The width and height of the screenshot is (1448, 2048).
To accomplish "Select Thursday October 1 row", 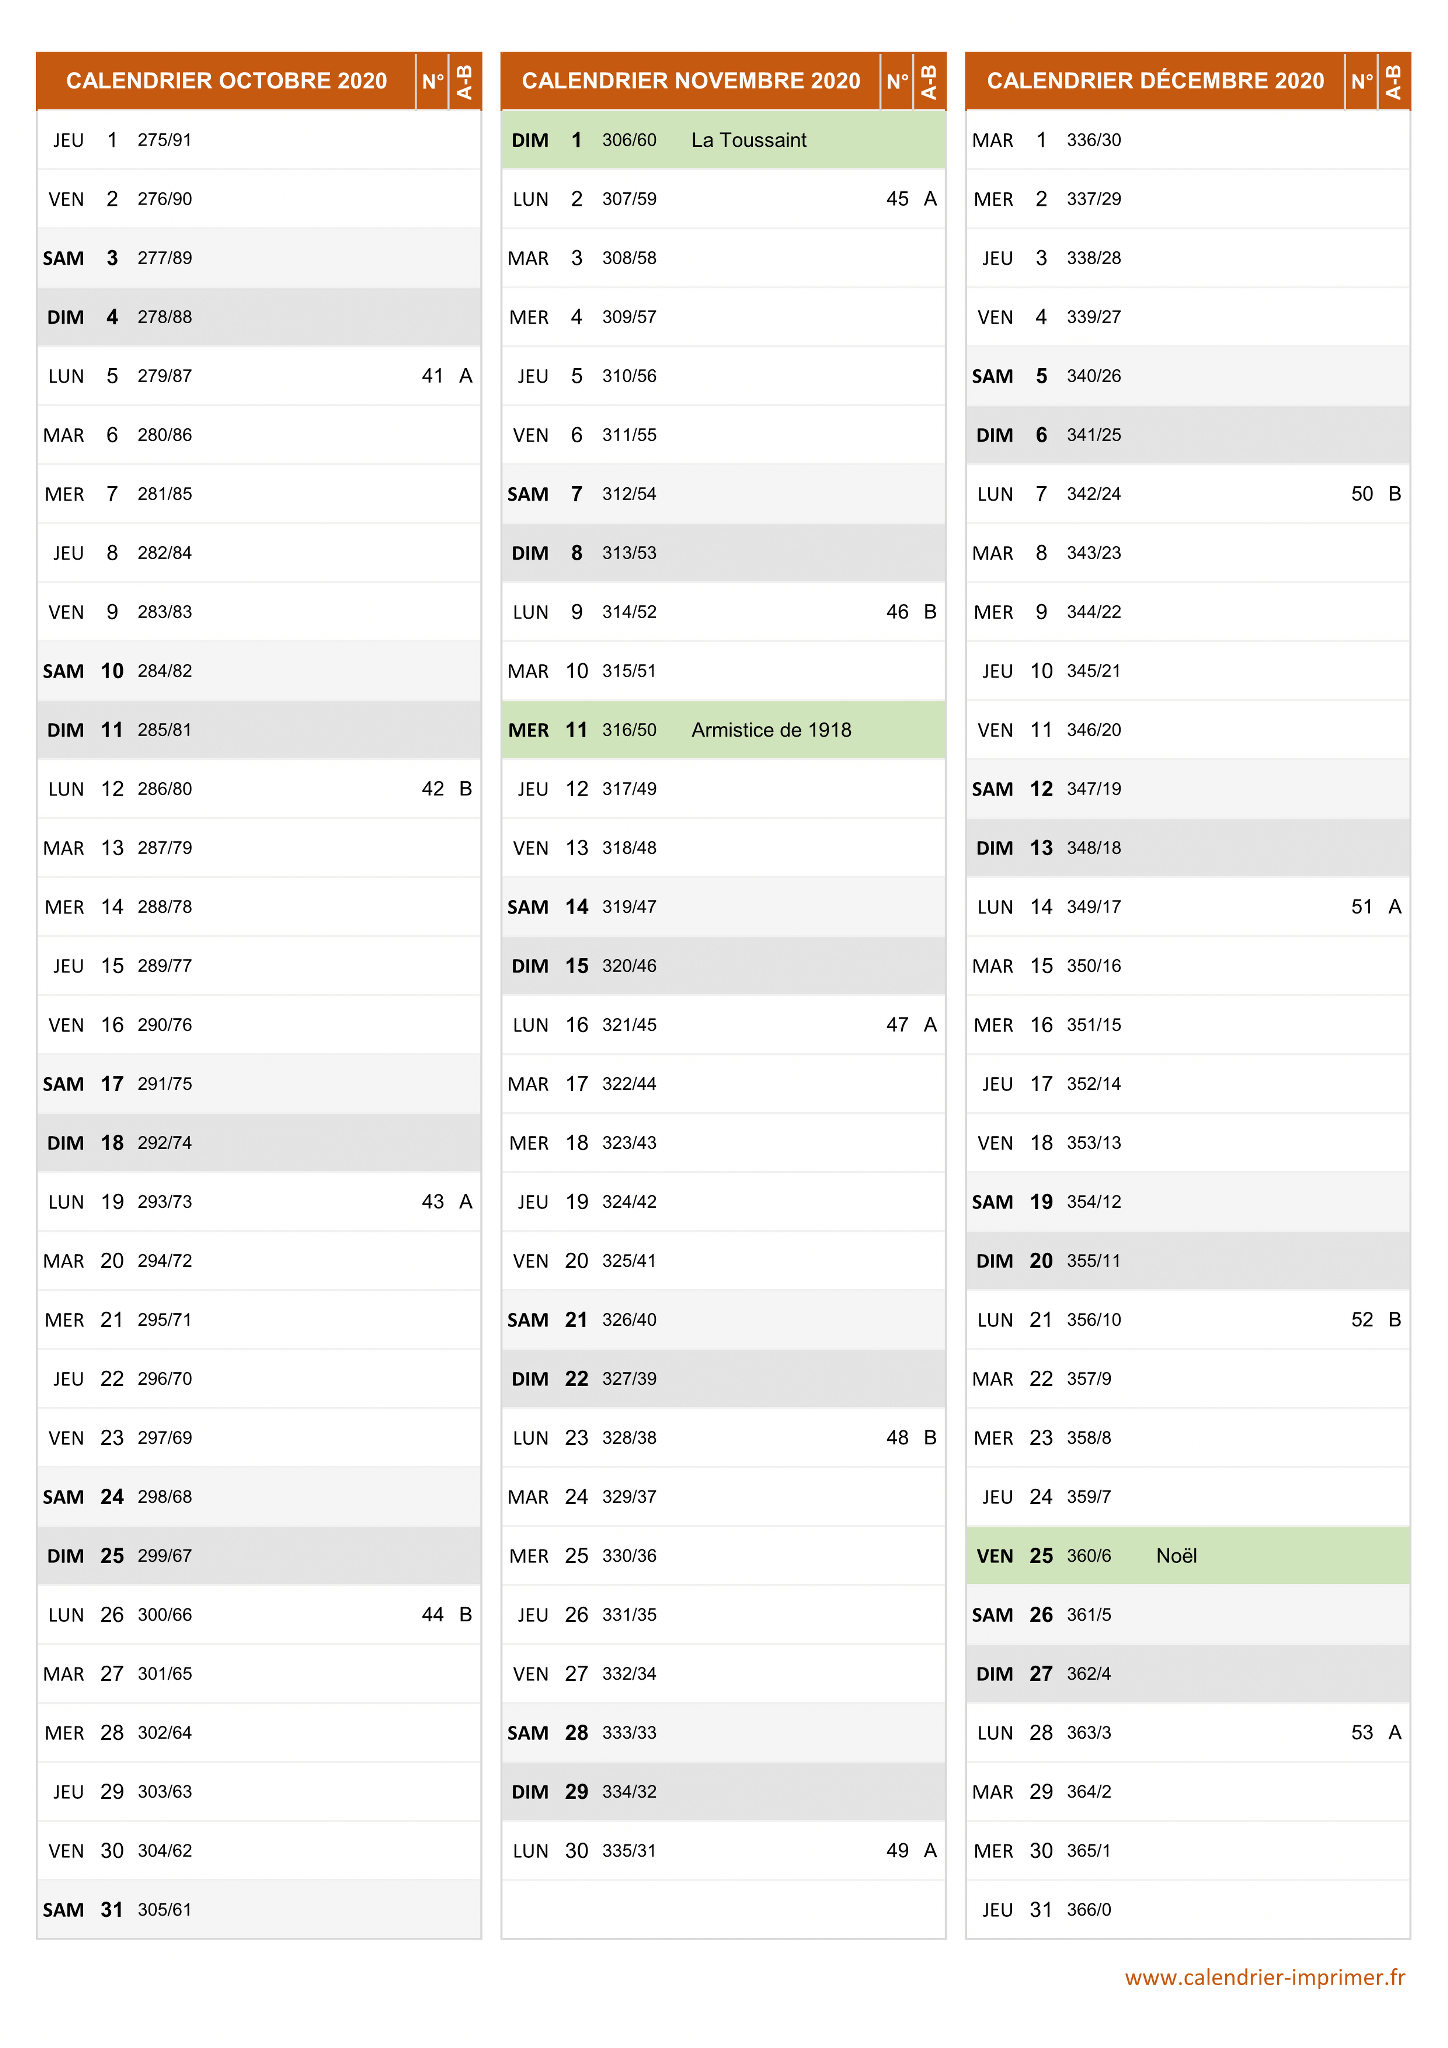I will 259,140.
